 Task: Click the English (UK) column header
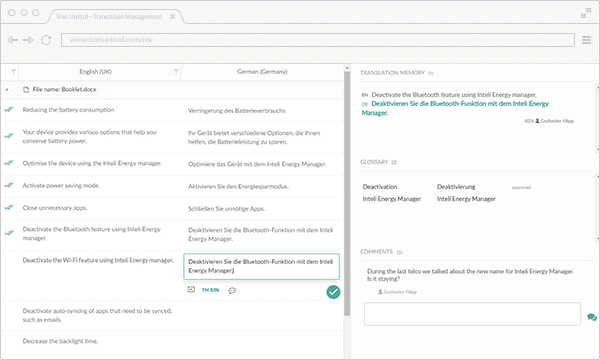[x=95, y=72]
